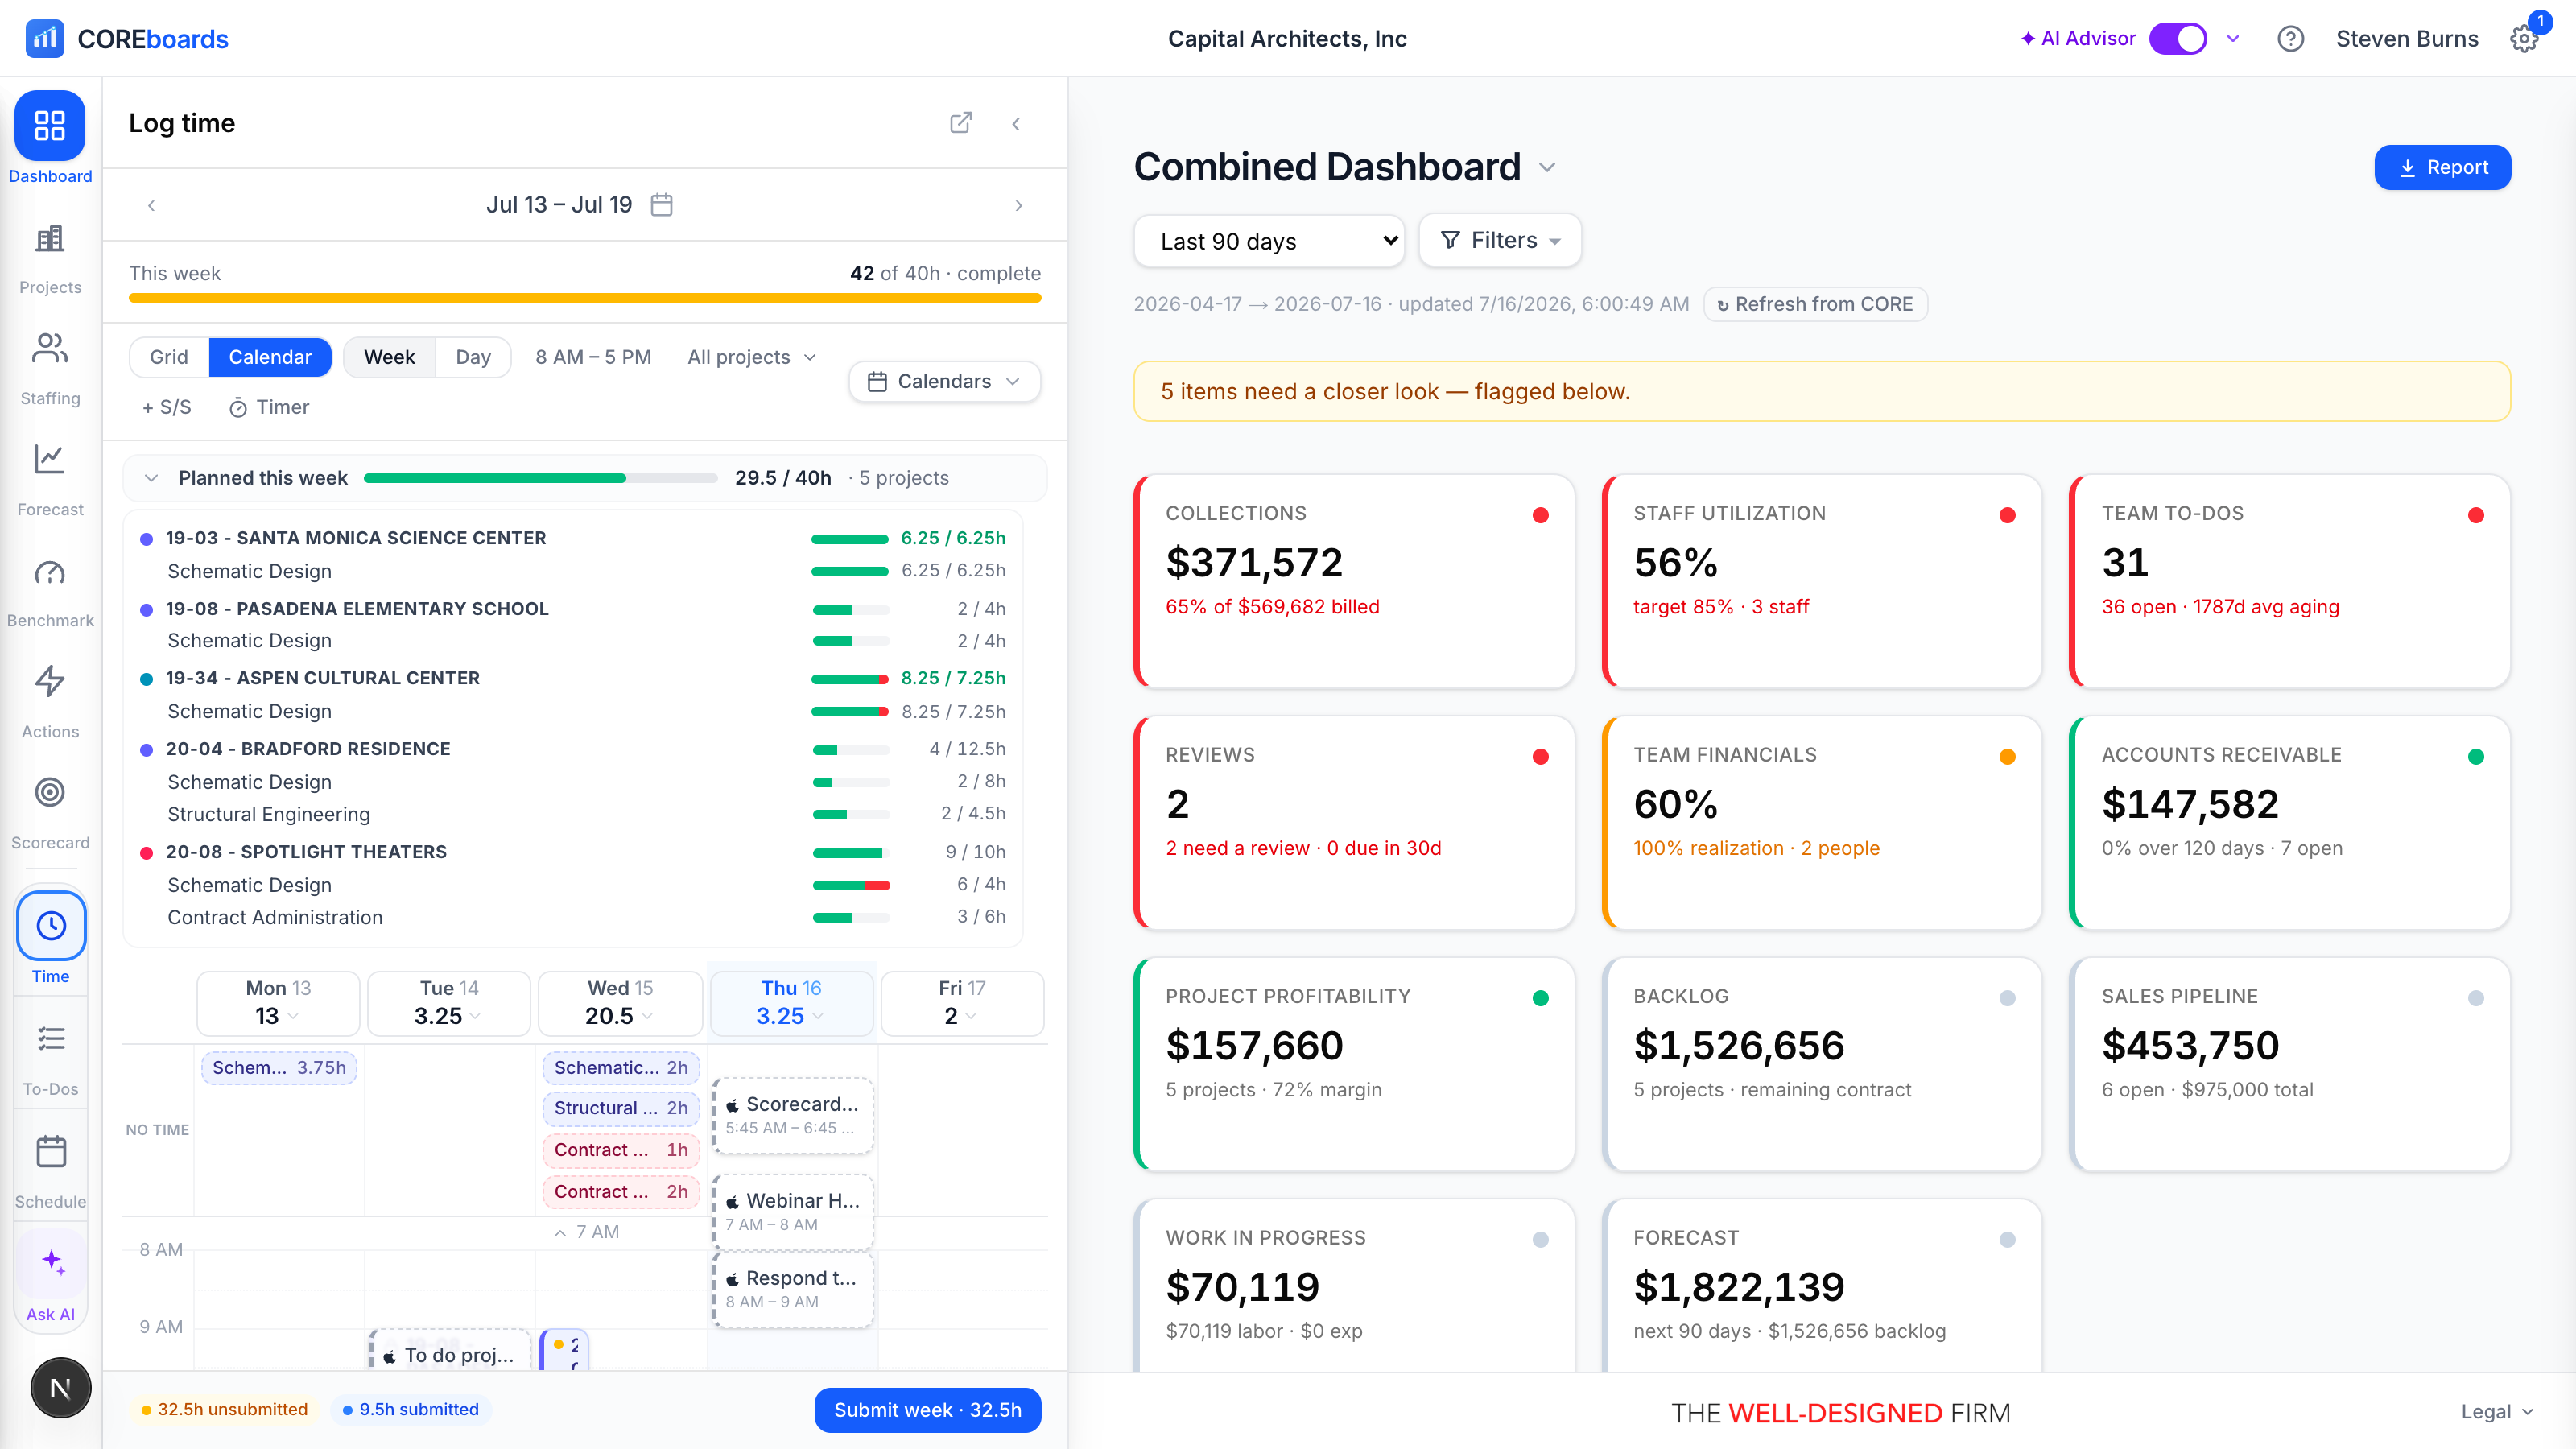This screenshot has height=1449, width=2576.
Task: Click the This week progress bar
Action: pyautogui.click(x=585, y=298)
